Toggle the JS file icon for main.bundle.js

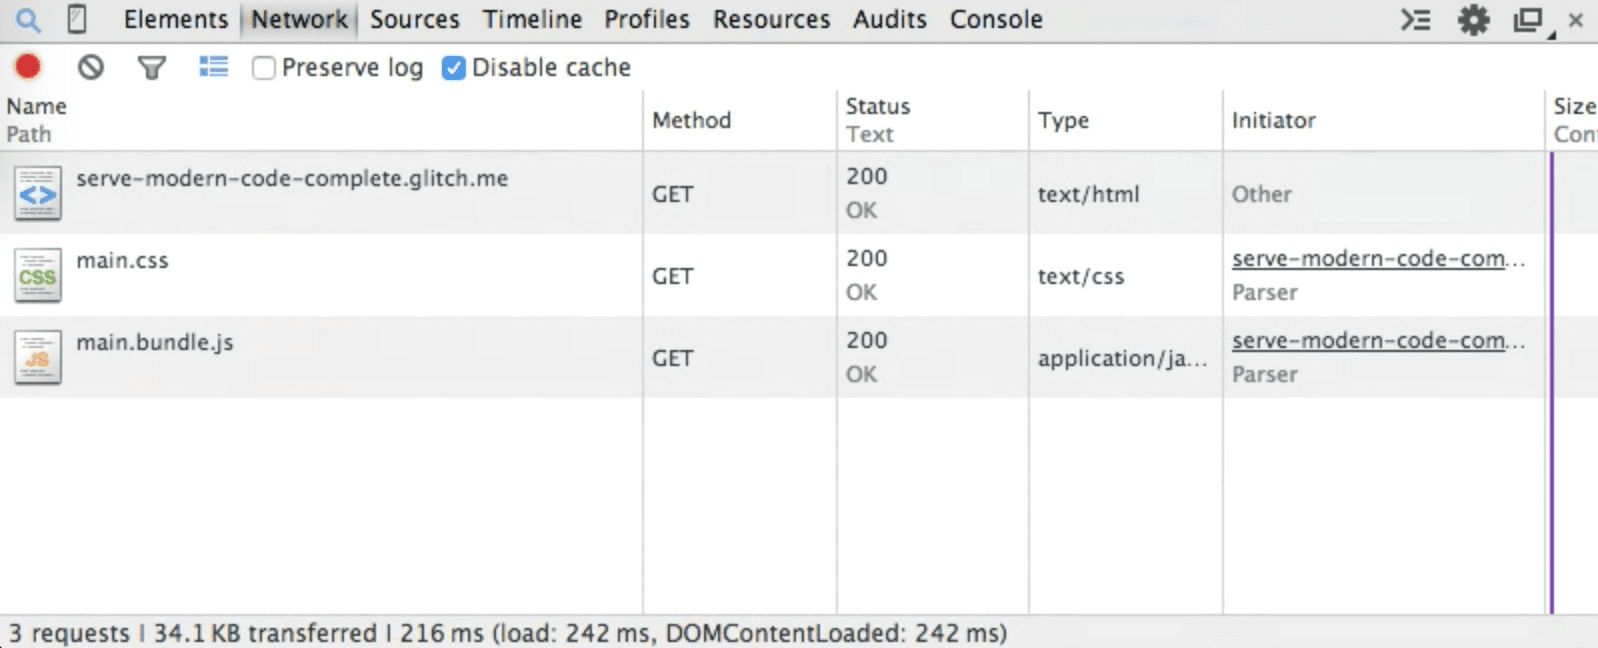pyautogui.click(x=37, y=357)
